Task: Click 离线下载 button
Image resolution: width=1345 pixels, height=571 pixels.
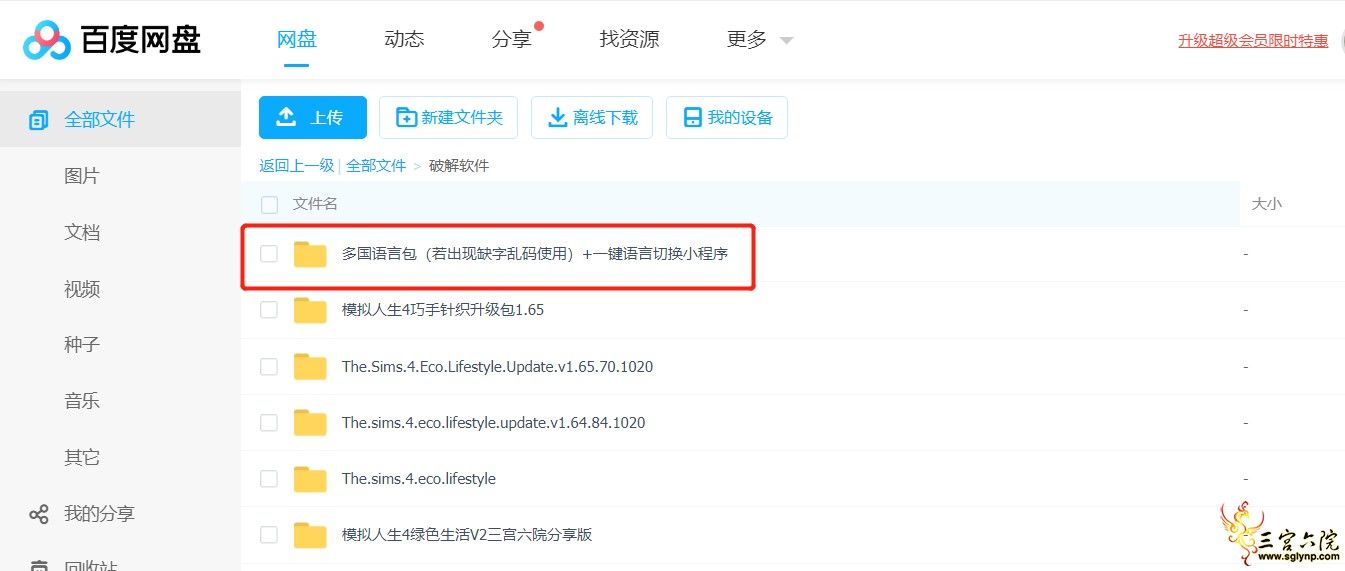Action: pos(592,117)
